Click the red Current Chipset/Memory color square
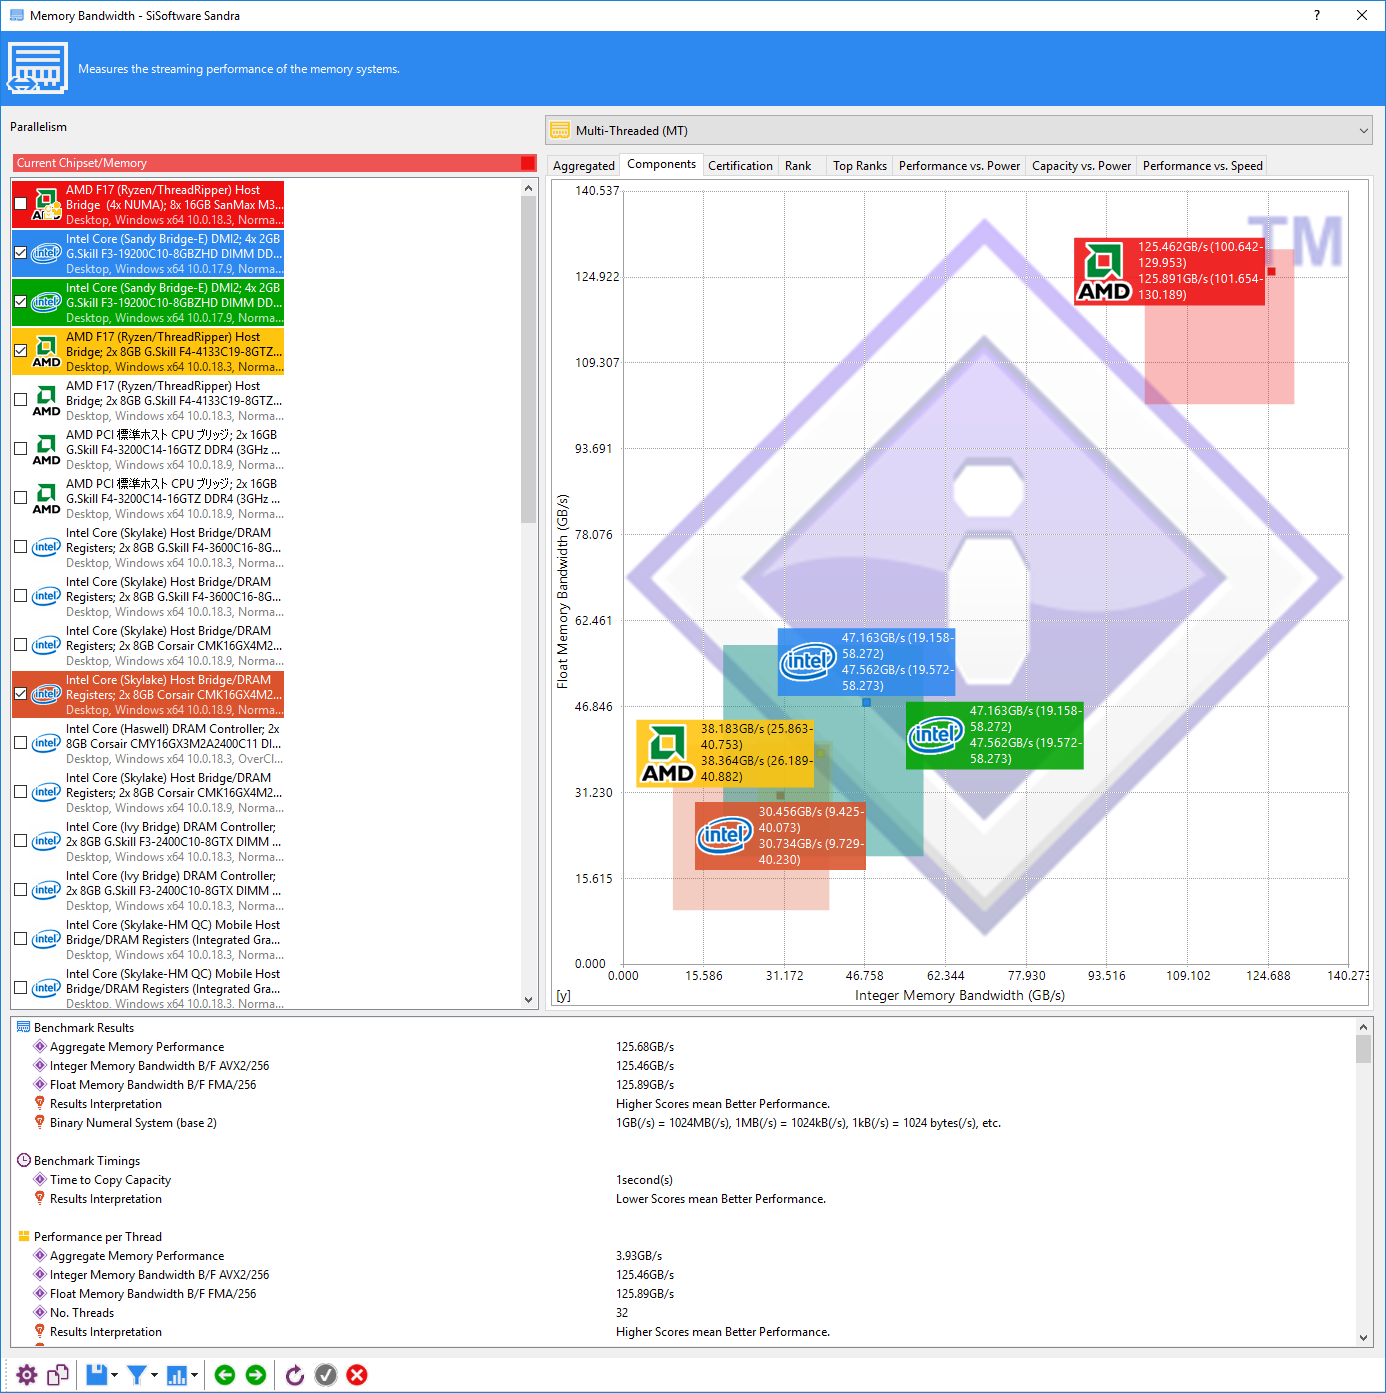Image resolution: width=1386 pixels, height=1393 pixels. click(x=528, y=163)
